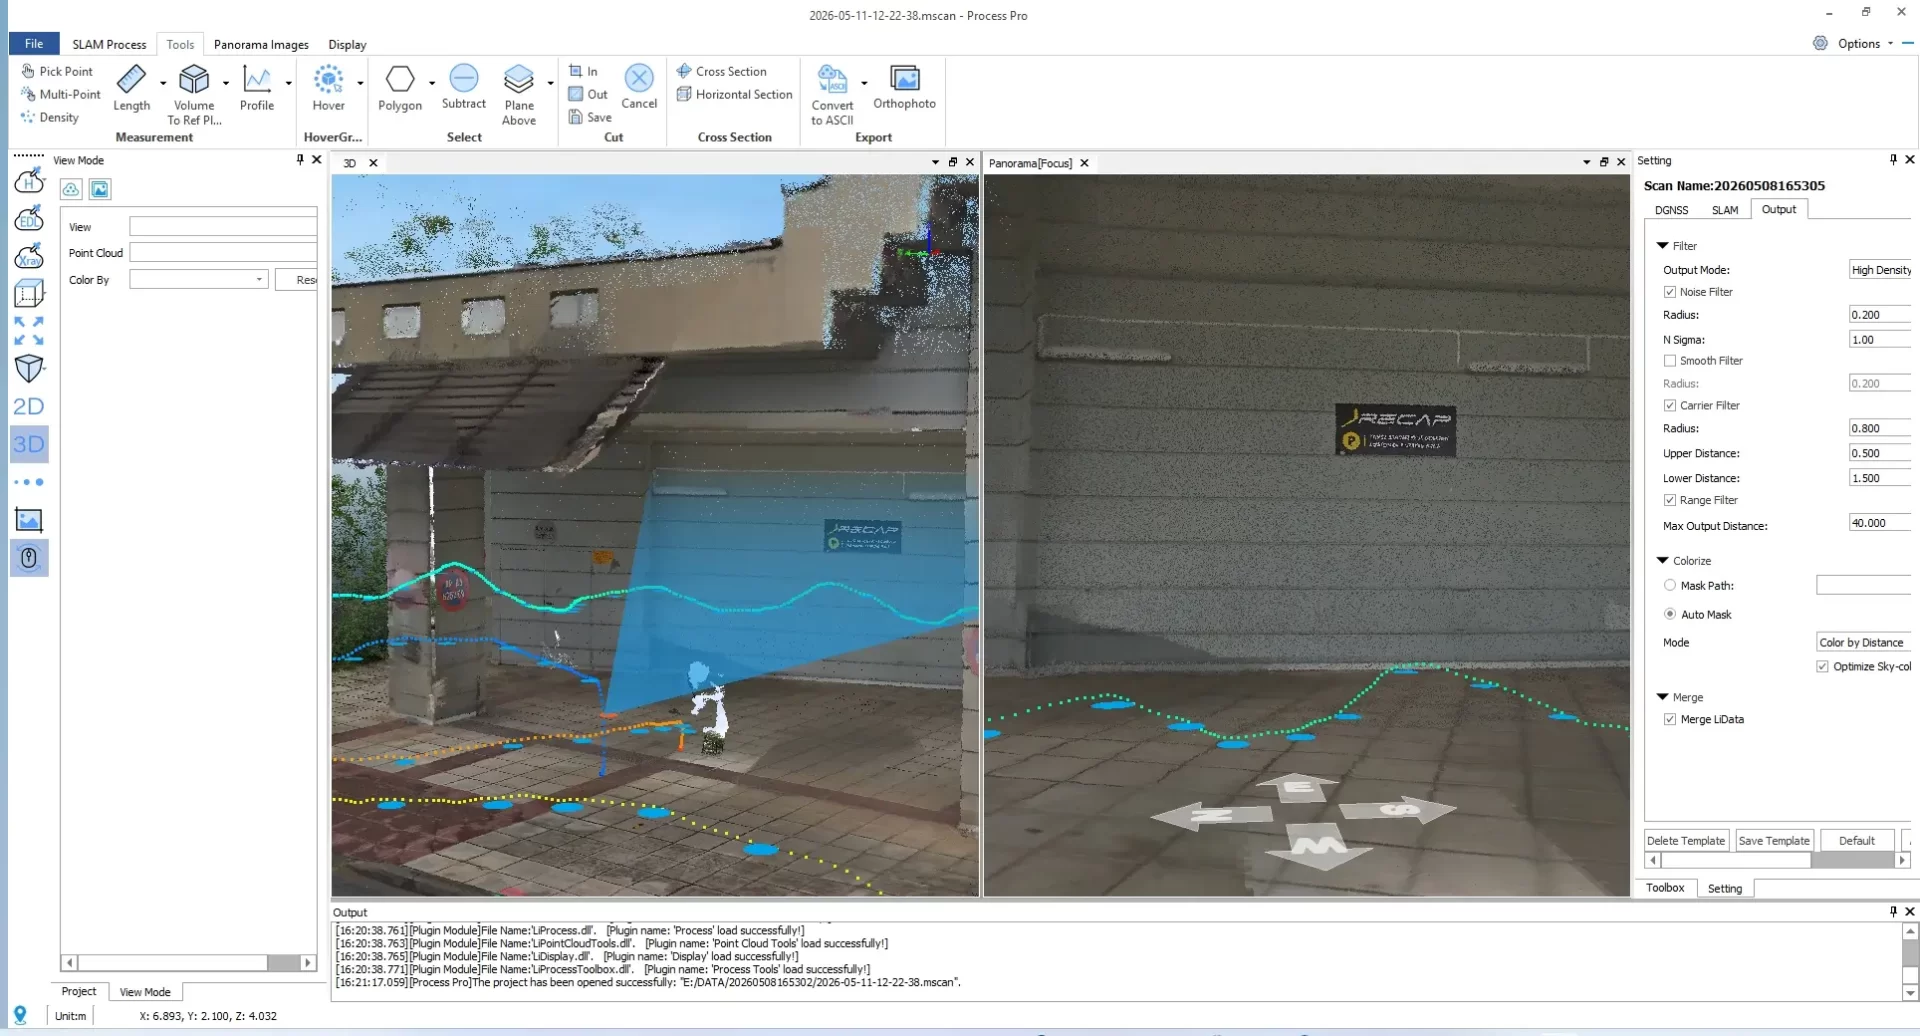
Task: Toggle the Xray display icon
Action: pos(29,256)
